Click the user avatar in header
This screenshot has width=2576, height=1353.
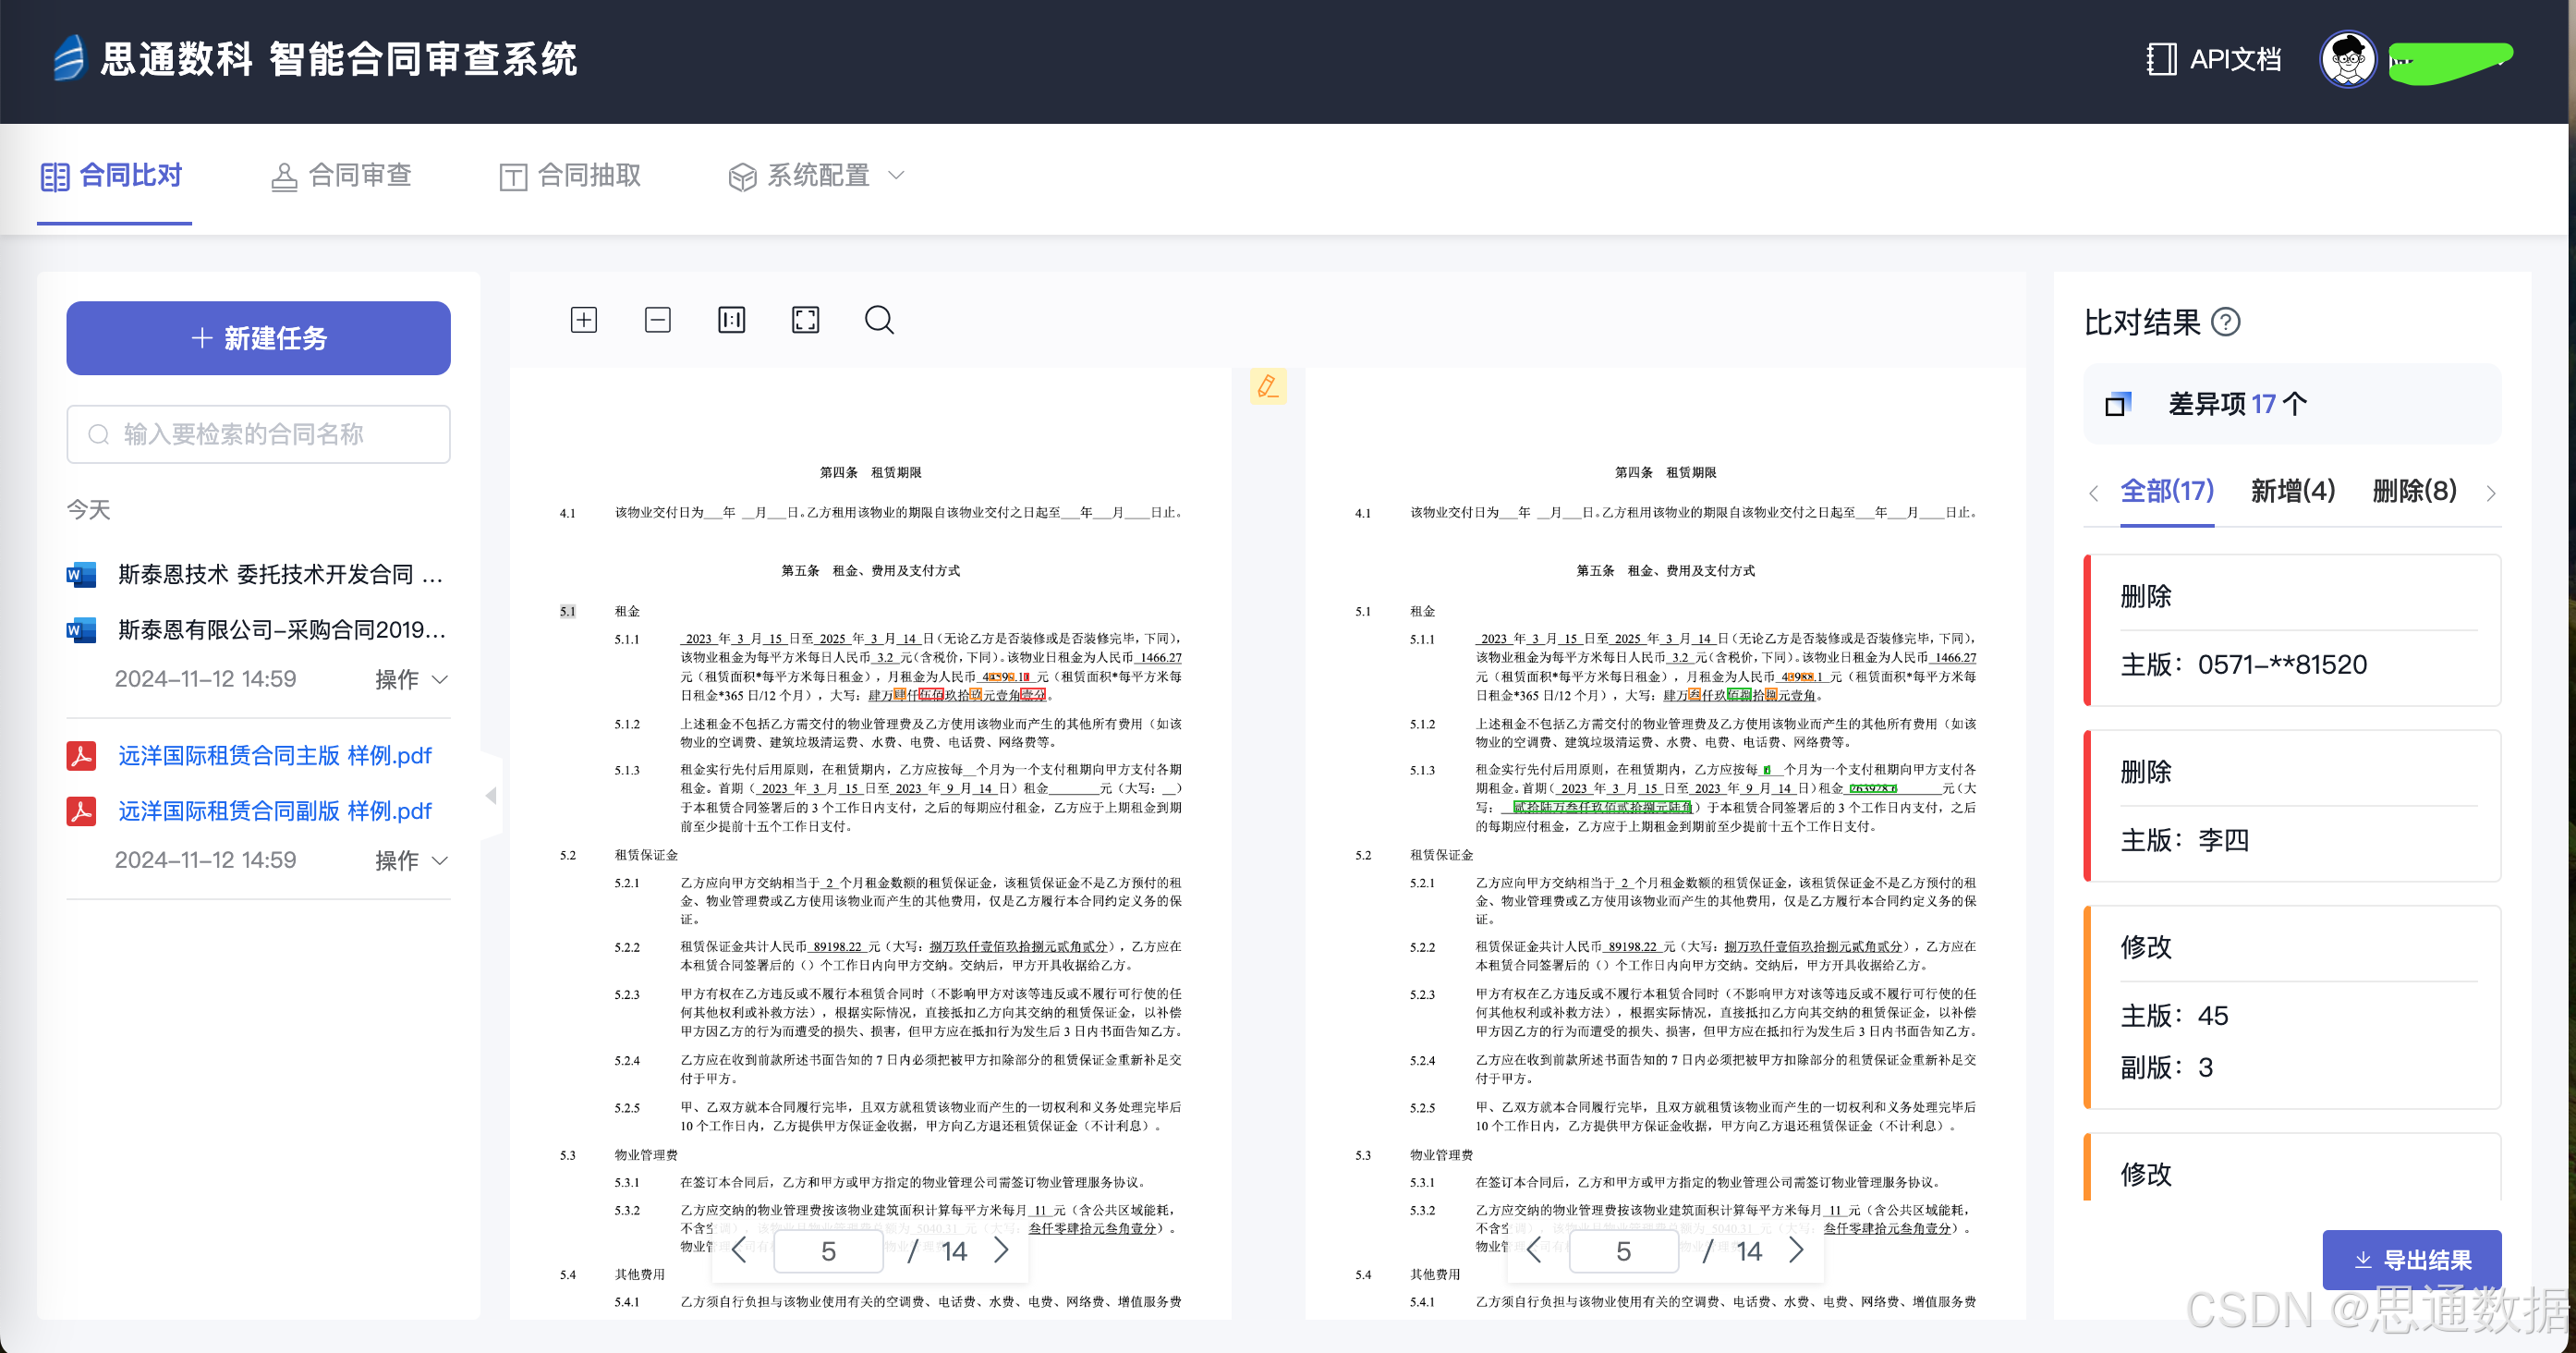click(2347, 59)
